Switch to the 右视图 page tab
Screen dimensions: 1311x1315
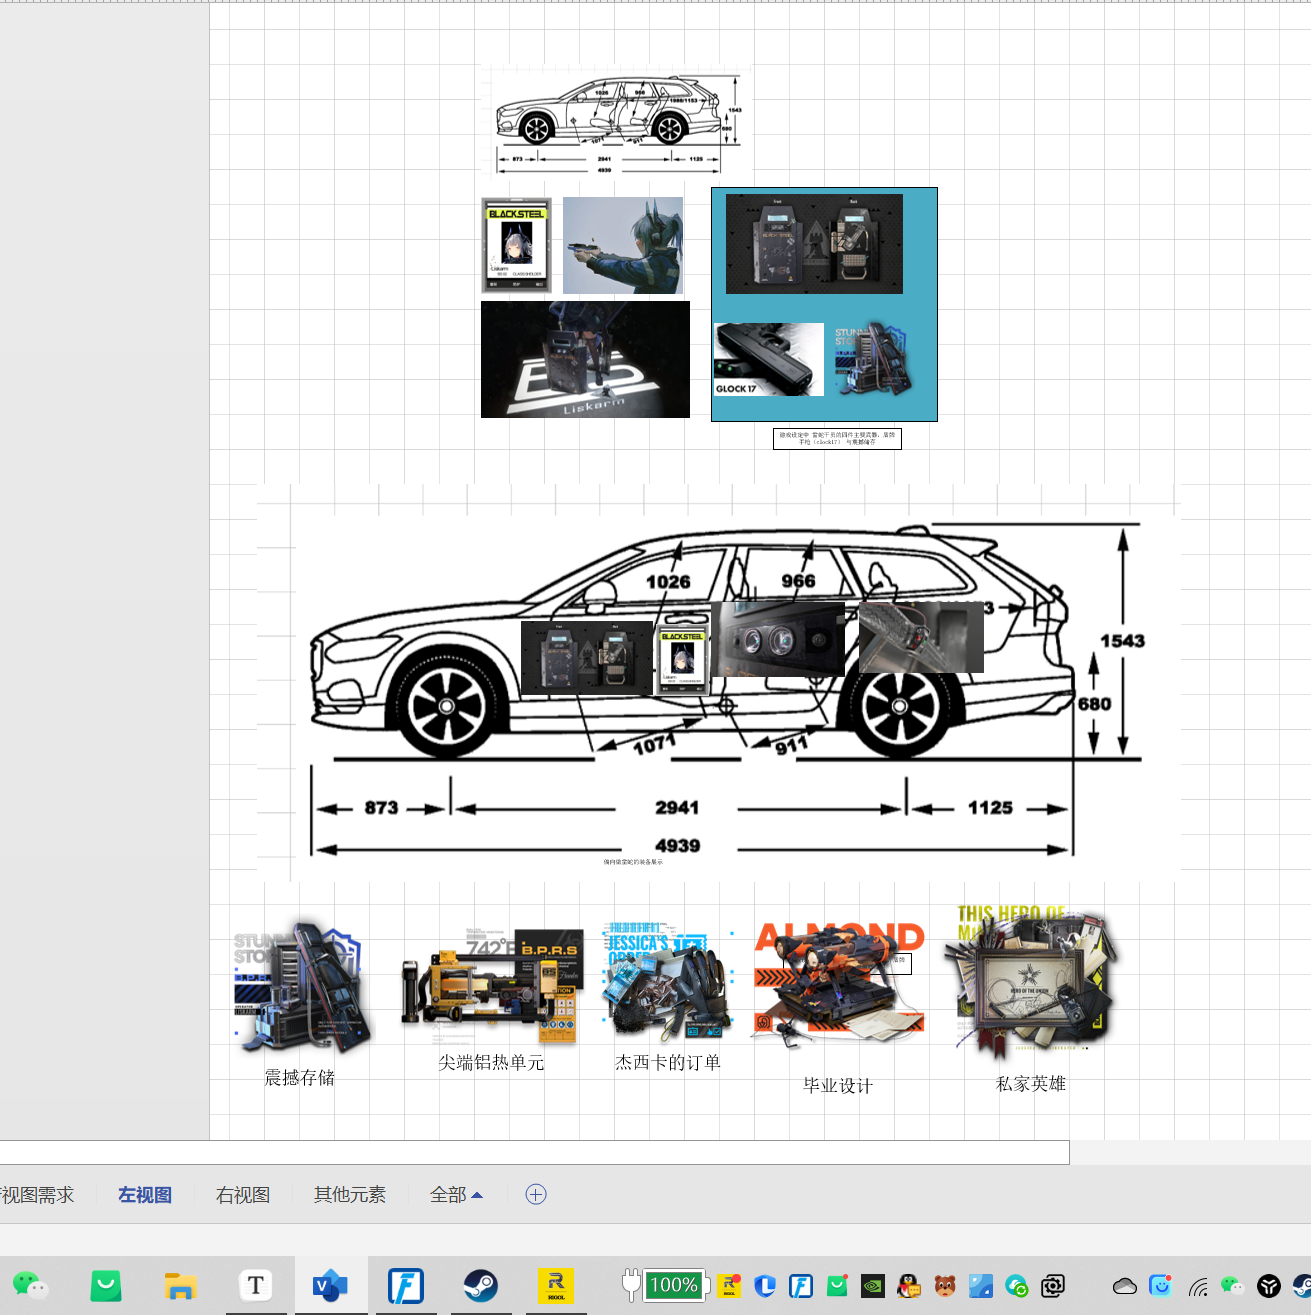[243, 1195]
